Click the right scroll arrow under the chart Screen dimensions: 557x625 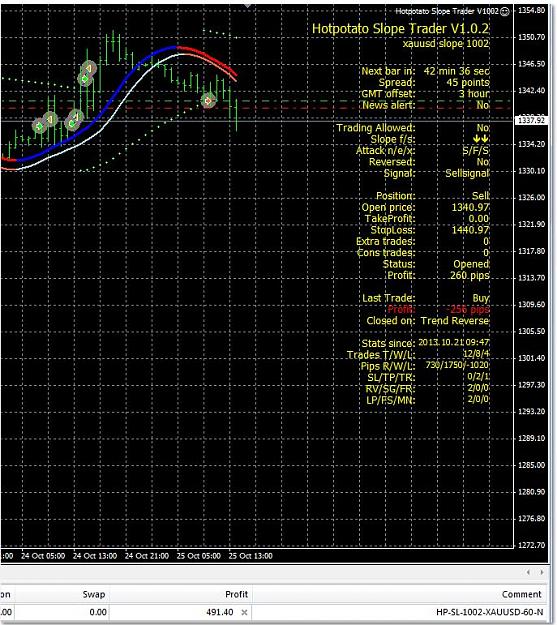coord(541,572)
